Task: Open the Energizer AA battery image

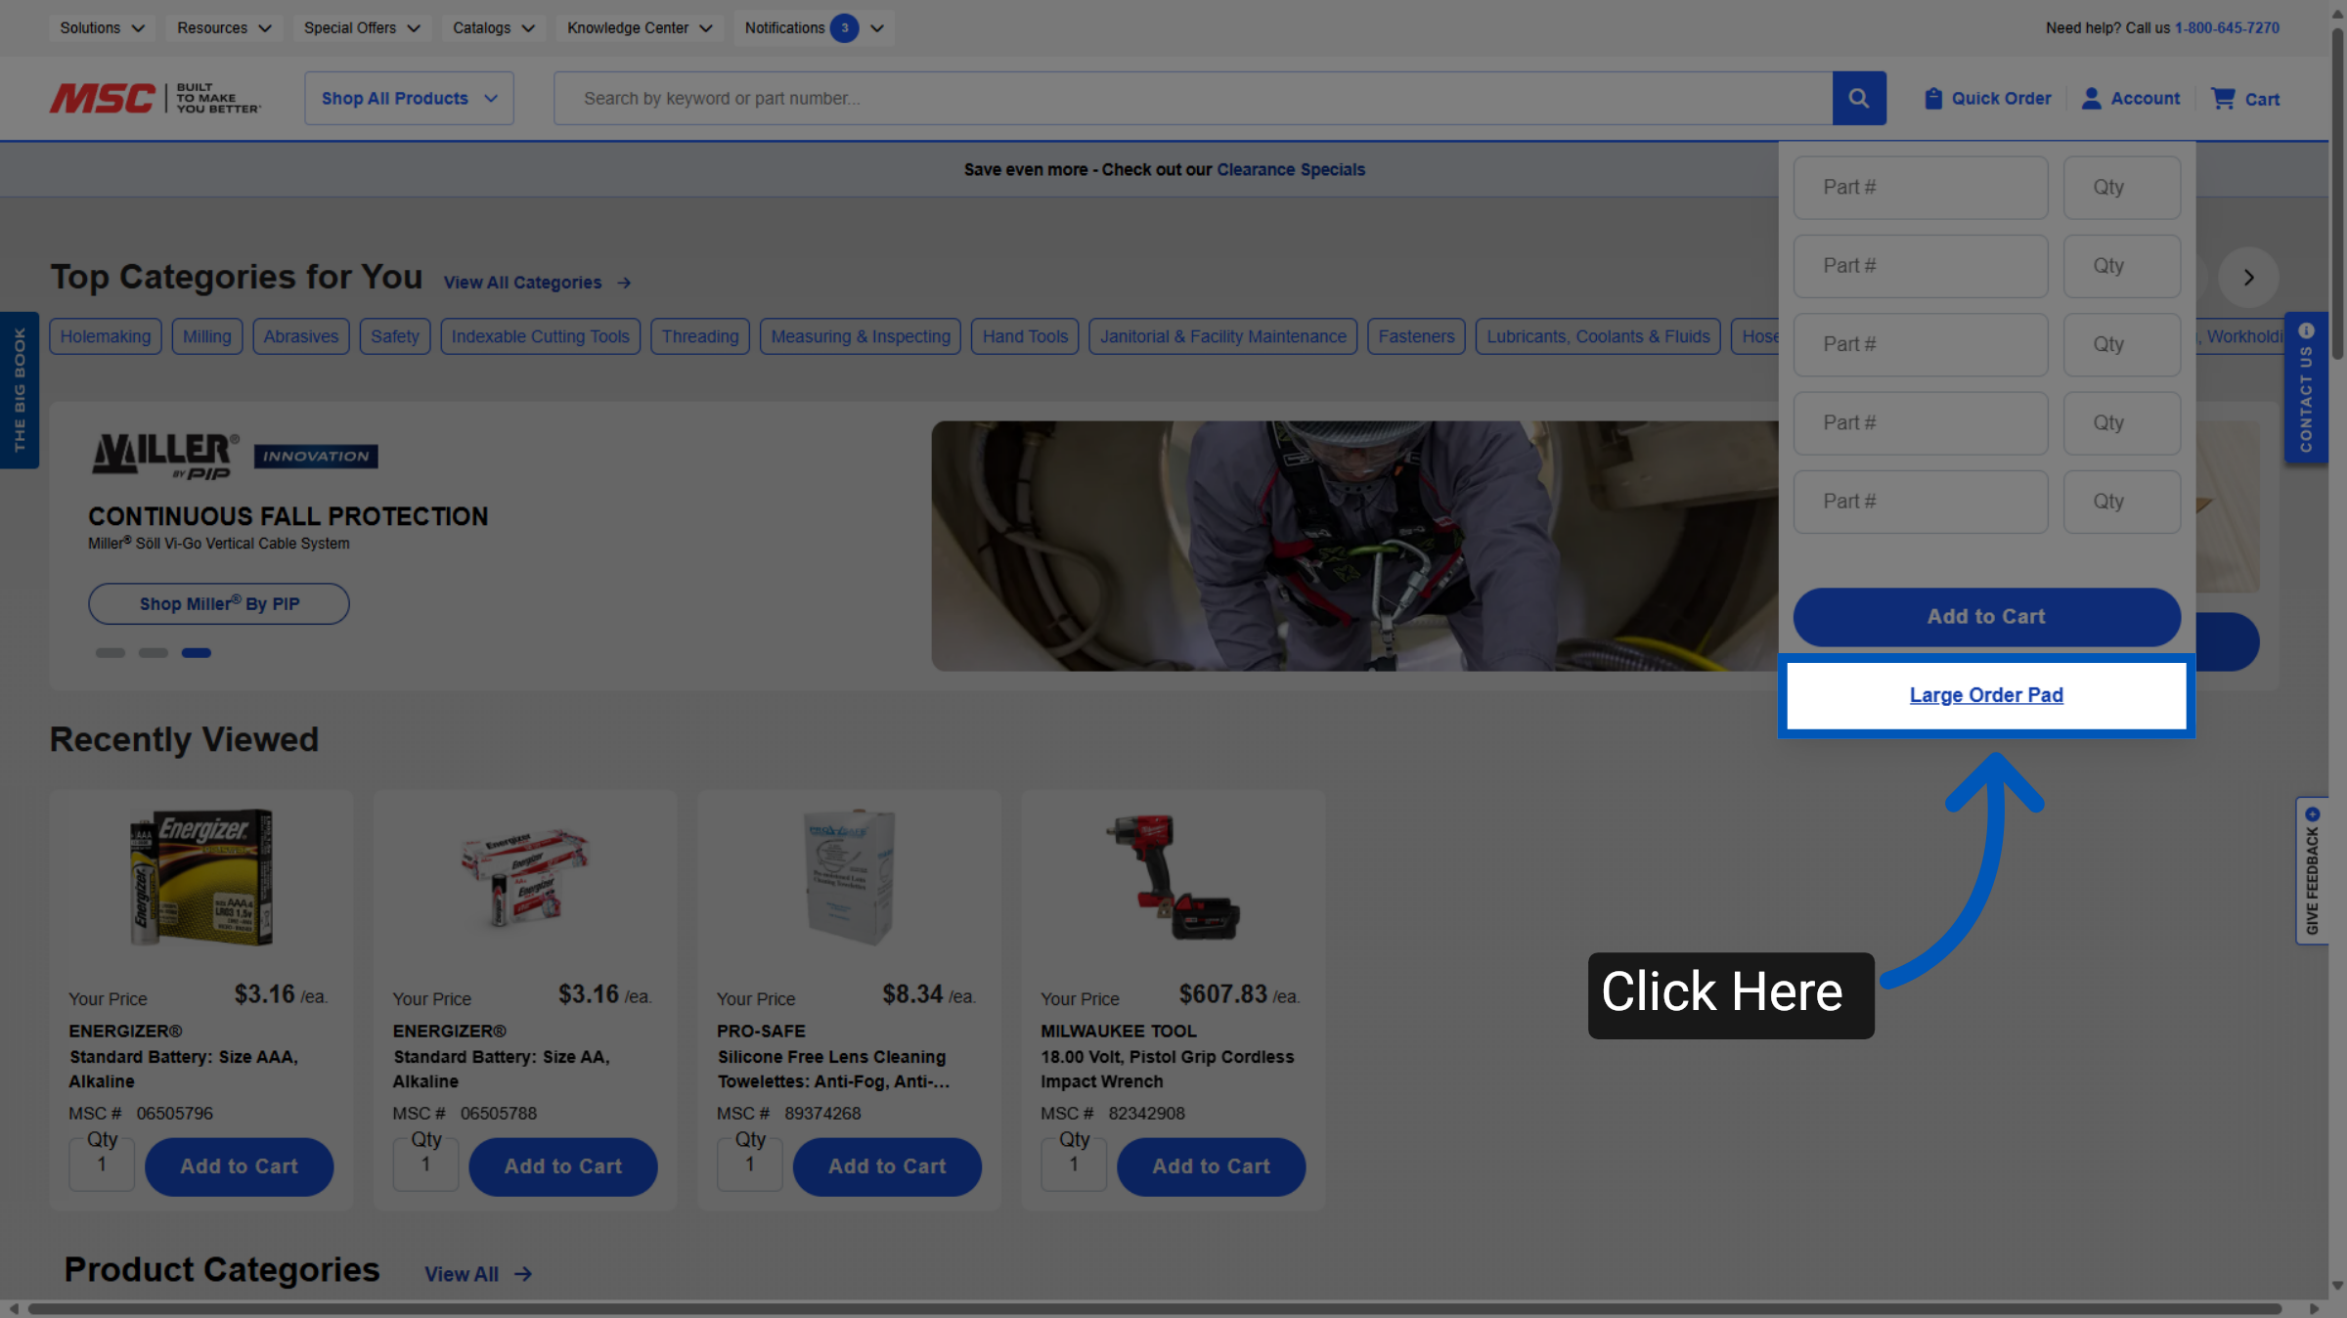Action: click(x=525, y=877)
